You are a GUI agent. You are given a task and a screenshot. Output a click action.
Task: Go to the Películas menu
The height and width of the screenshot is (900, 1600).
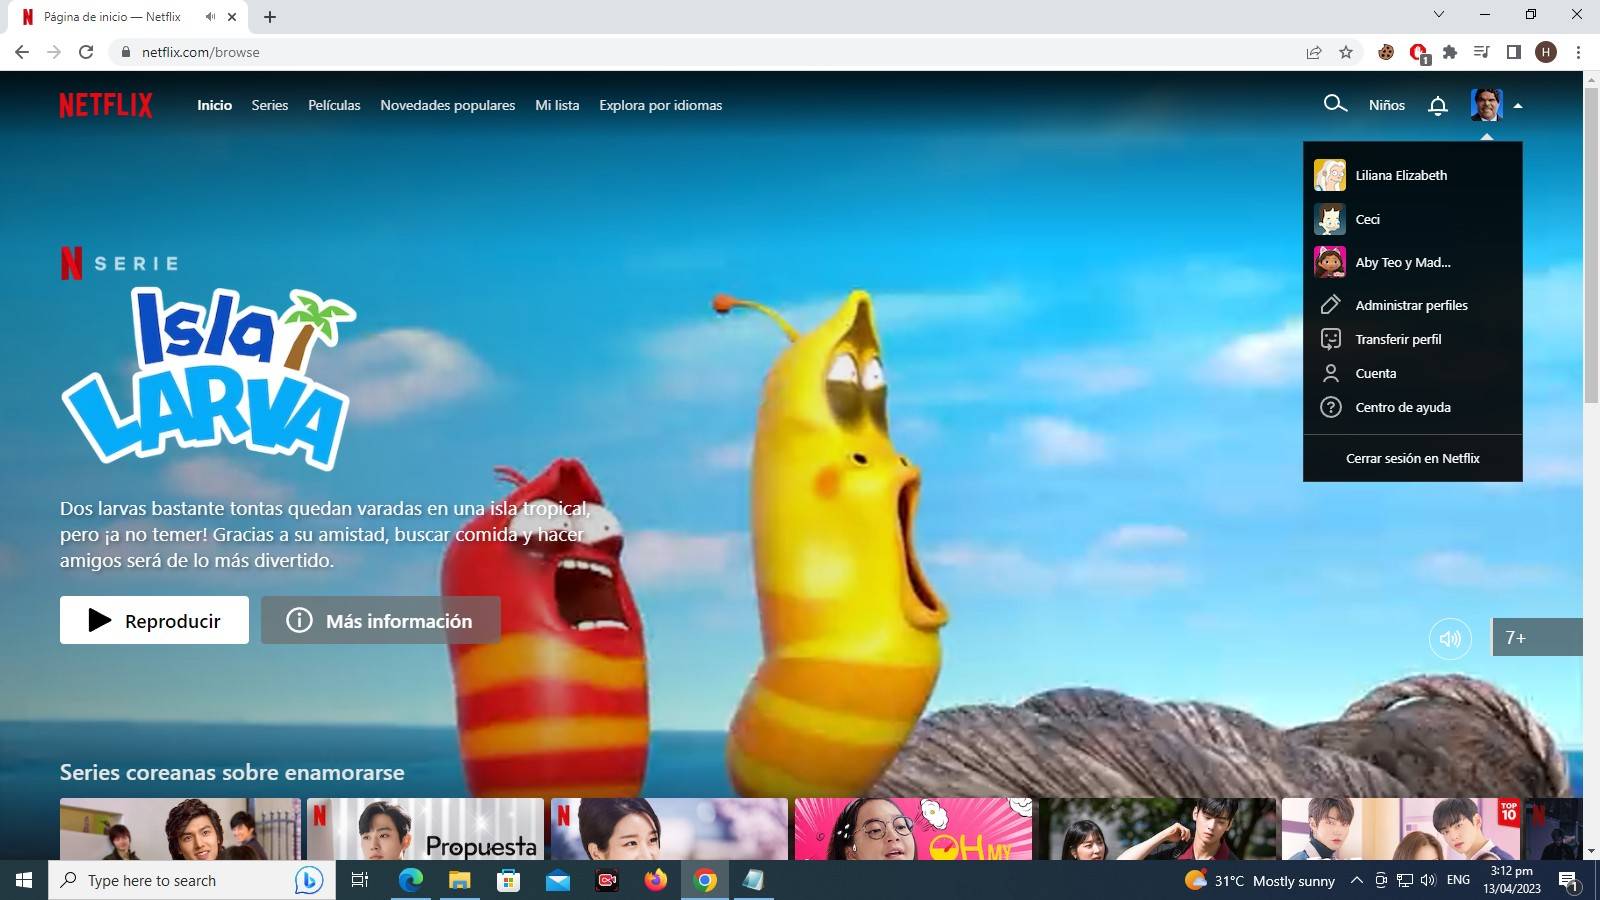click(334, 105)
